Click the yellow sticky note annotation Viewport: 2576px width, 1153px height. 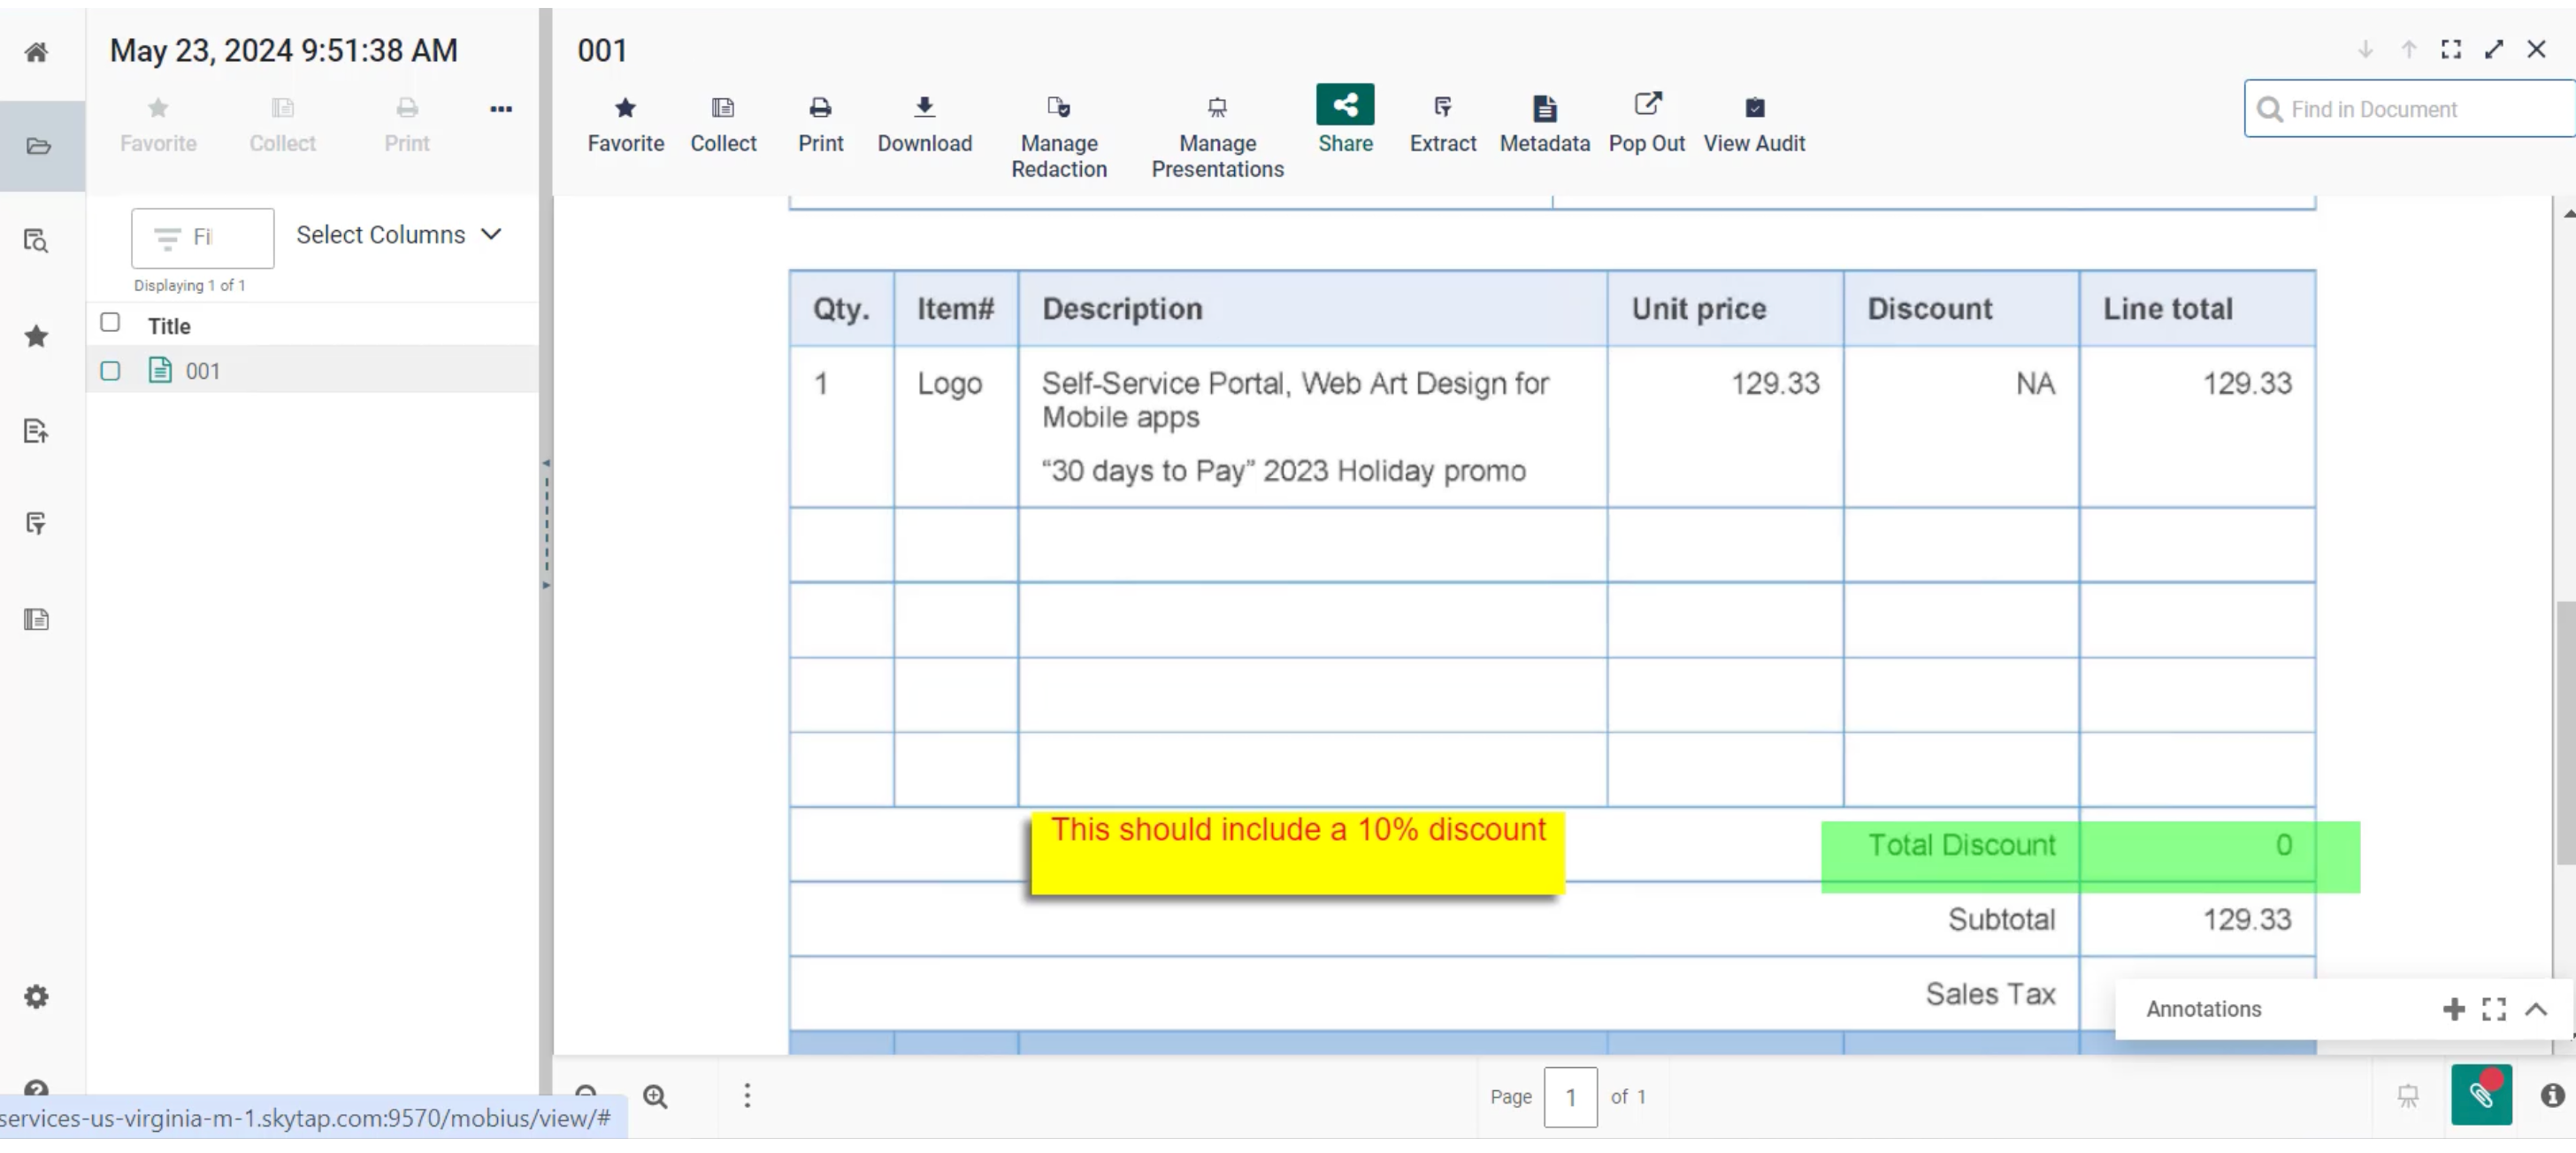[x=1296, y=853]
